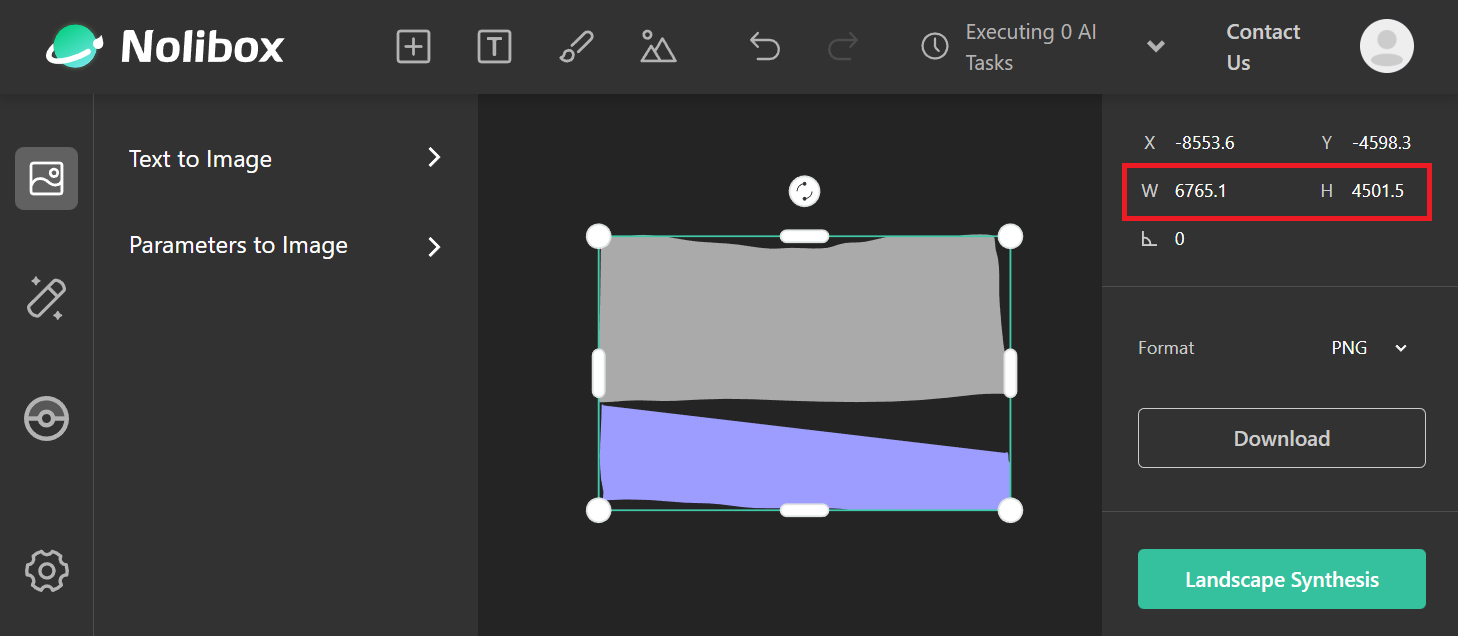
Task: Edit the X position field
Action: pyautogui.click(x=1205, y=143)
